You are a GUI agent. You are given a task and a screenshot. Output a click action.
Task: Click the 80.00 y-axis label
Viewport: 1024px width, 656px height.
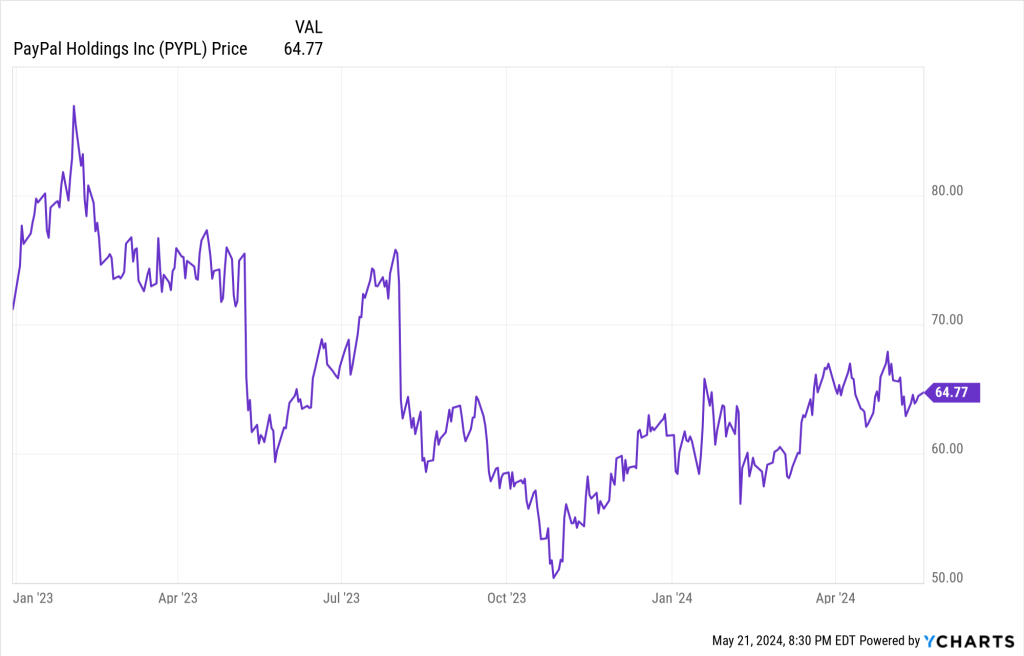941,191
